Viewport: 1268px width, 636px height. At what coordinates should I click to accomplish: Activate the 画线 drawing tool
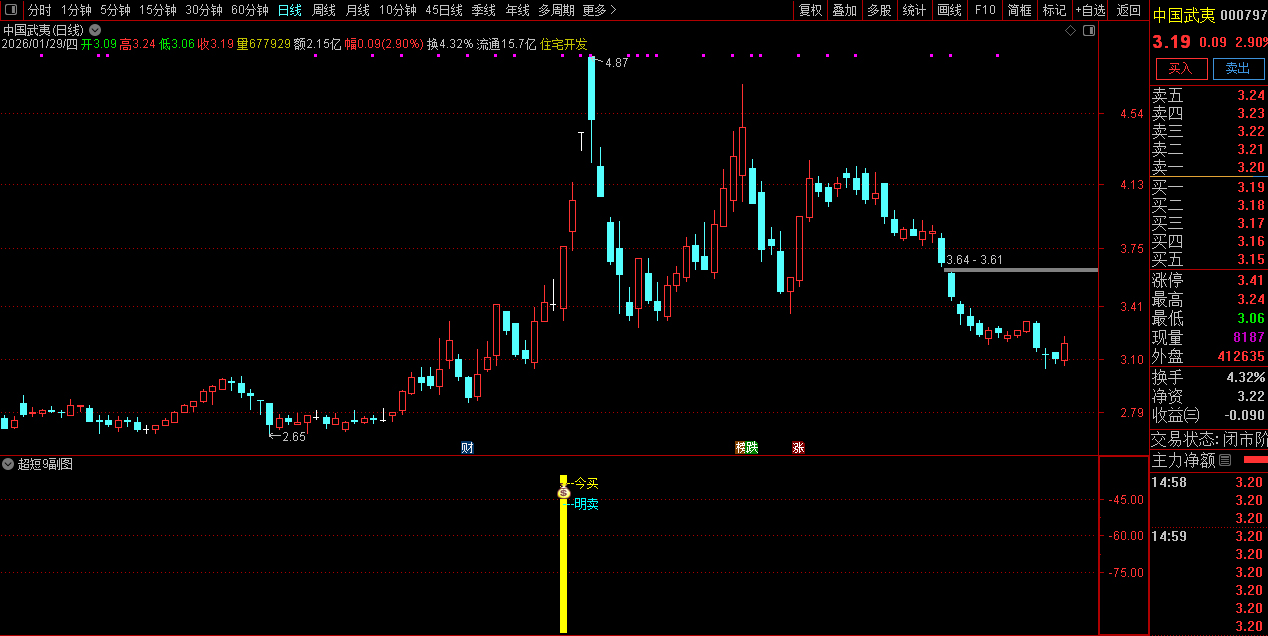pyautogui.click(x=950, y=10)
